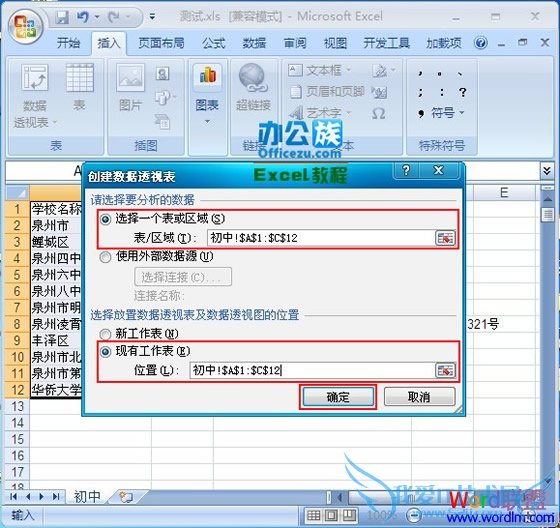Click the Shapes icon in 插图 group
This screenshot has width=560, height=528.
pyautogui.click(x=163, y=98)
